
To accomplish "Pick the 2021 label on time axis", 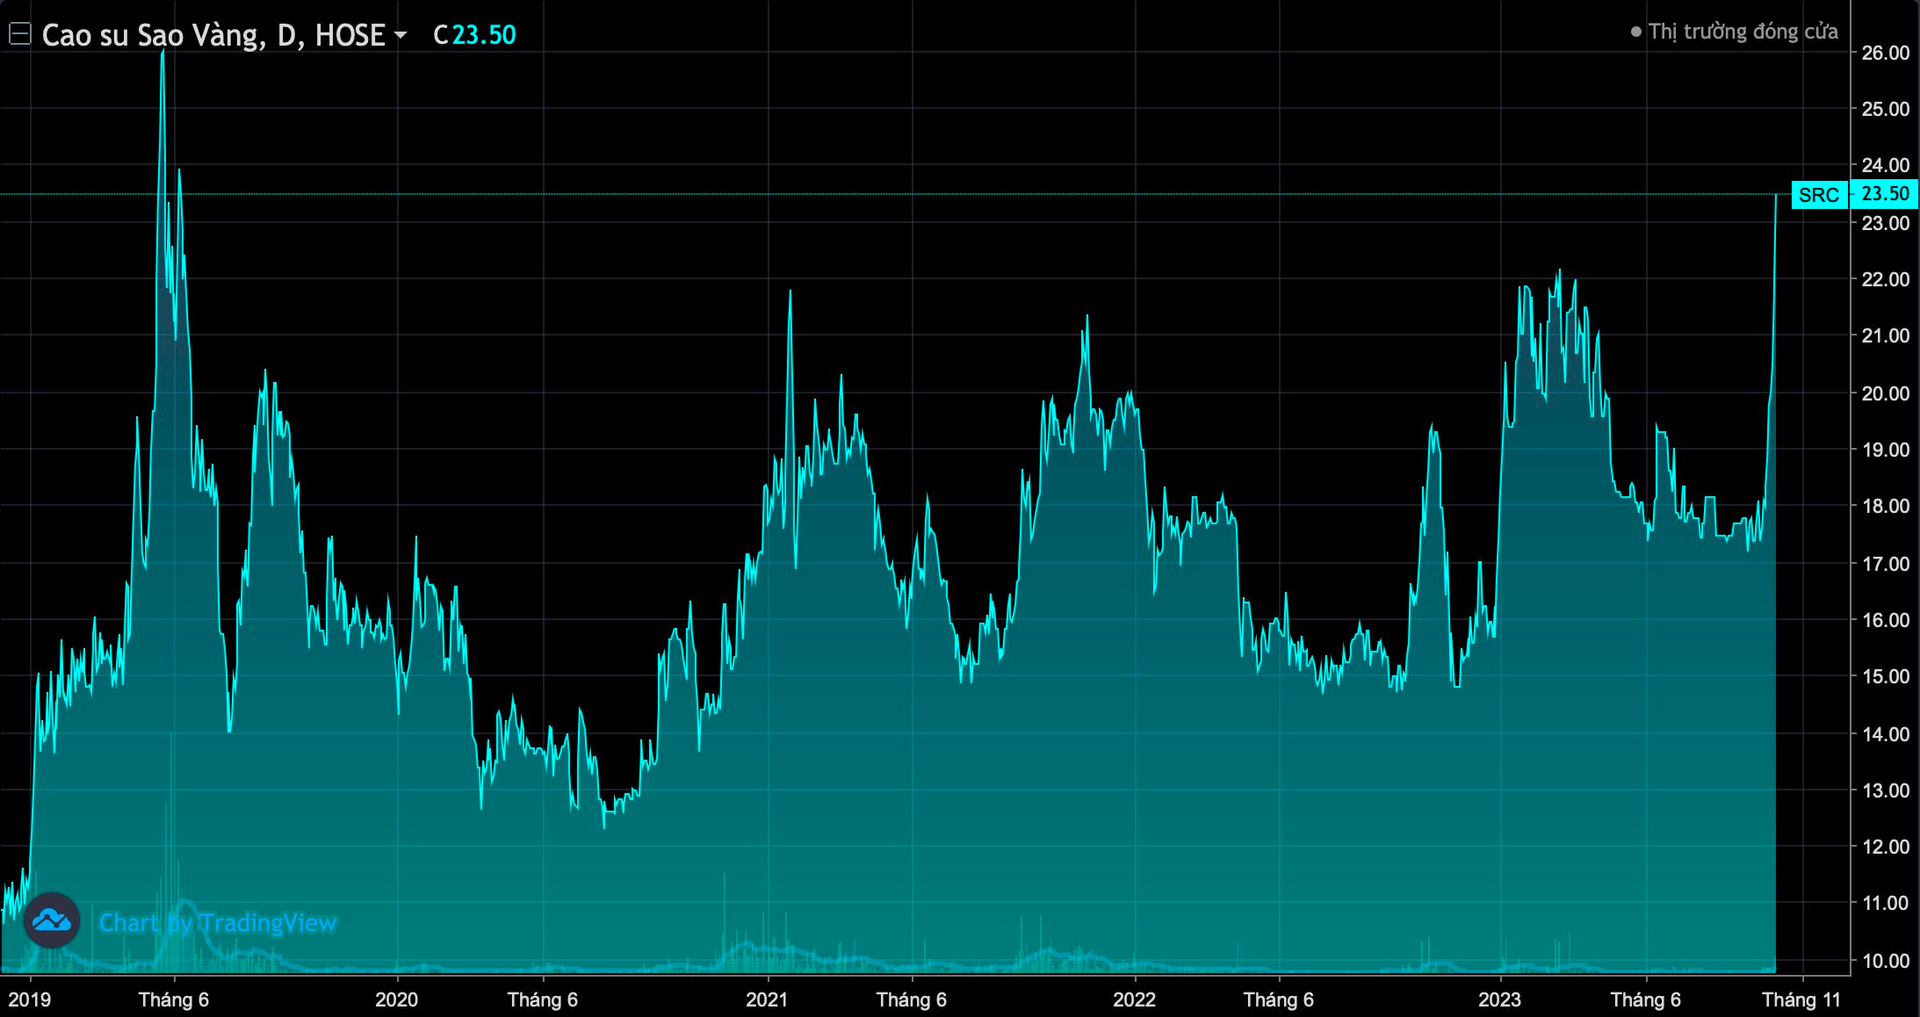I will coord(767,999).
